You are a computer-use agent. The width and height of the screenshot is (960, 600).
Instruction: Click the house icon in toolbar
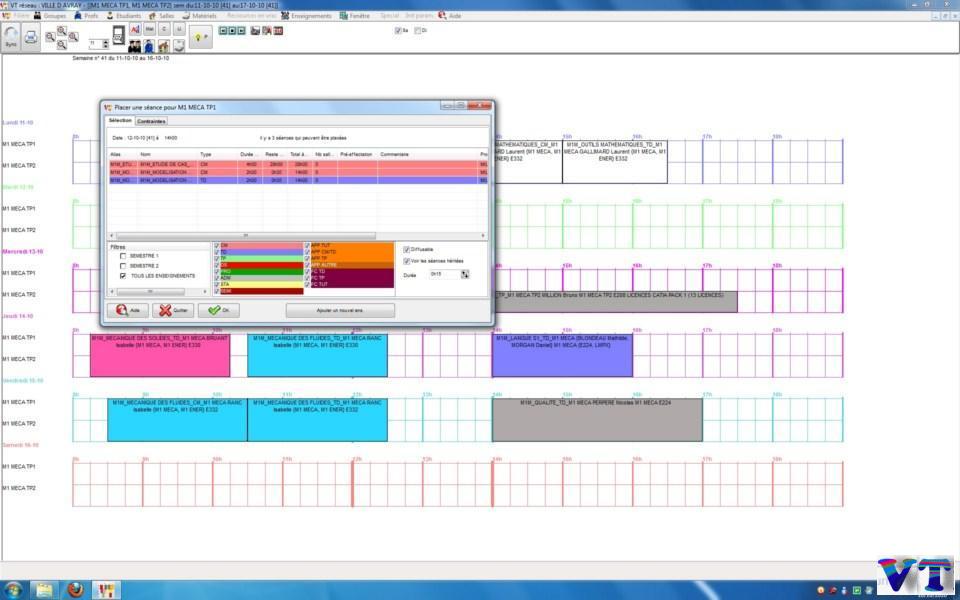point(164,46)
